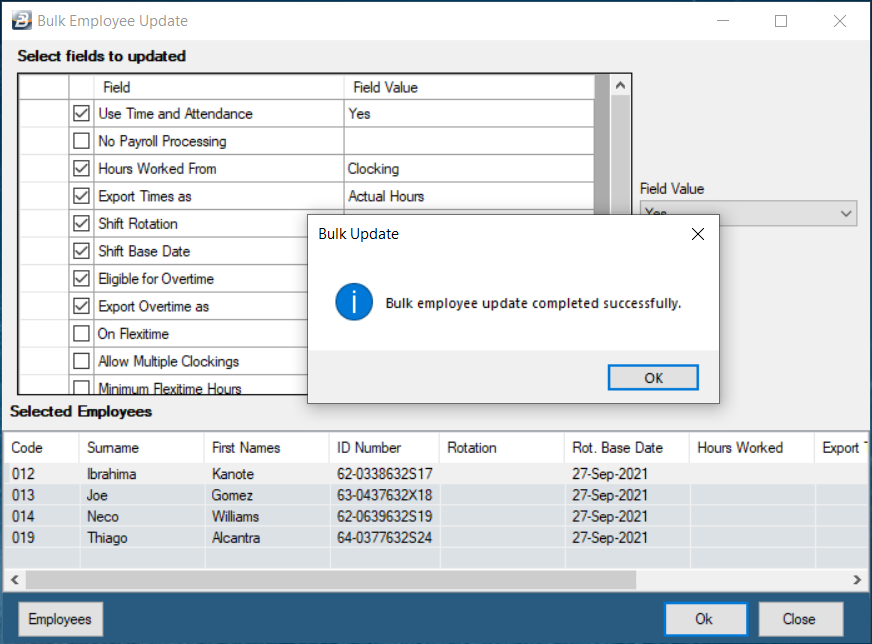Close the Bulk Employee Update window
872x644 pixels.
pyautogui.click(x=840, y=21)
